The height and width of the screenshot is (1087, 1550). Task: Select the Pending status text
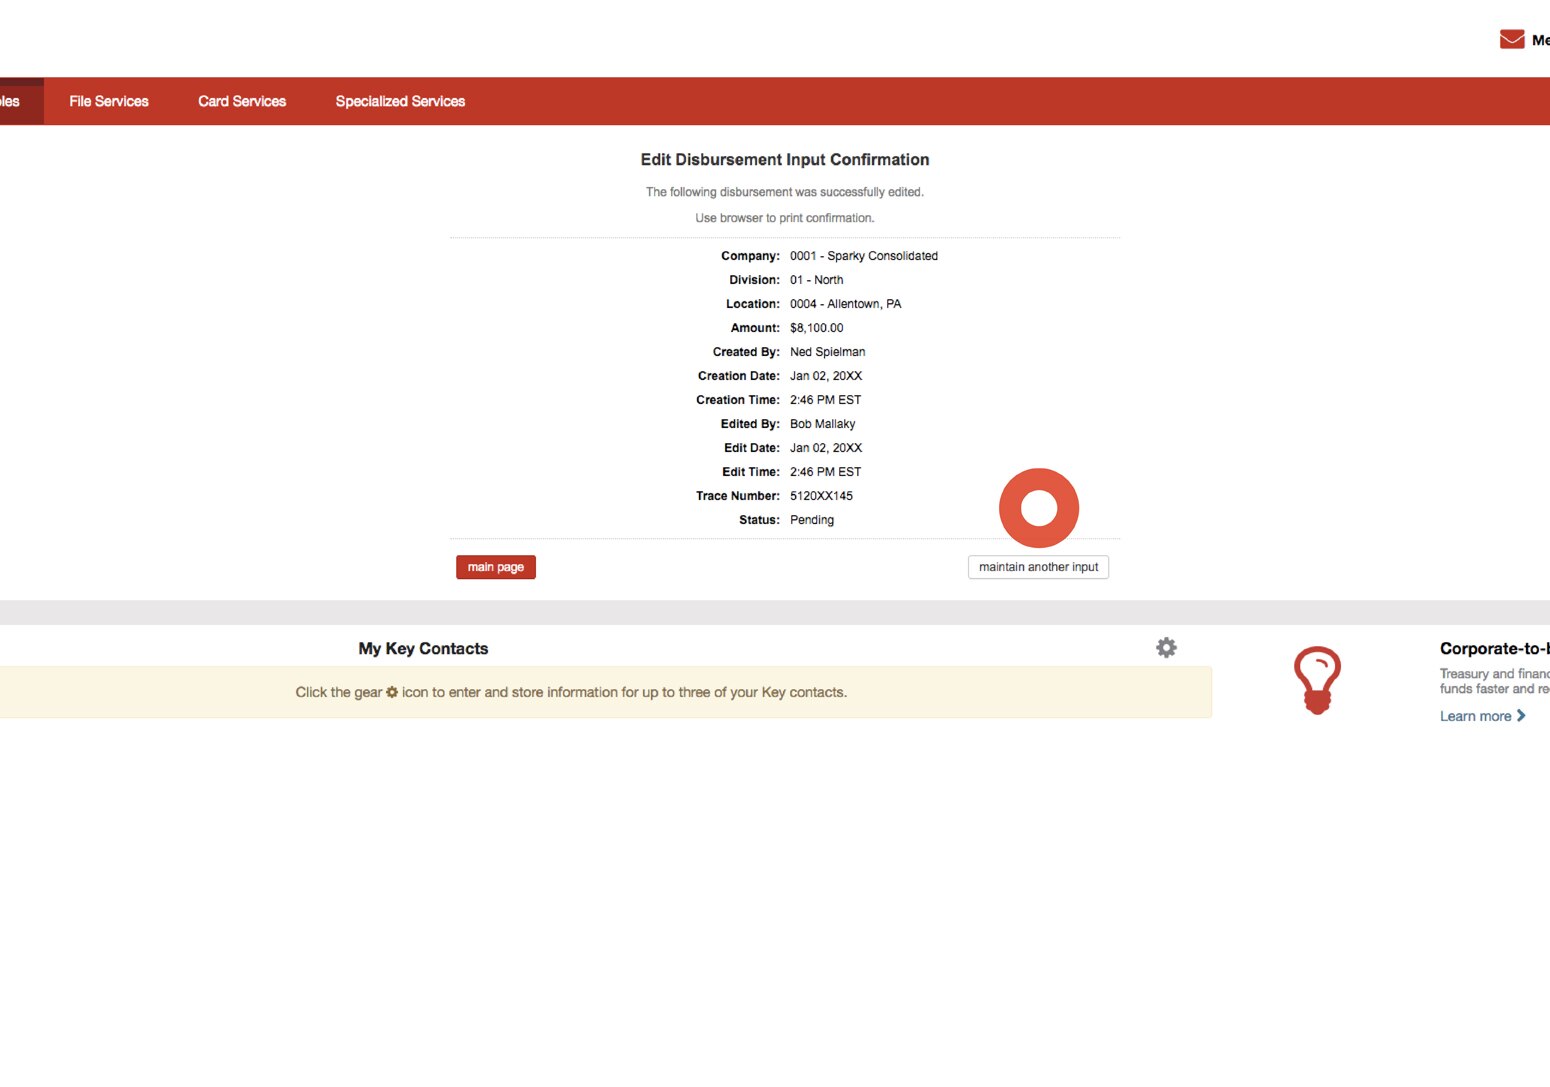coord(811,520)
